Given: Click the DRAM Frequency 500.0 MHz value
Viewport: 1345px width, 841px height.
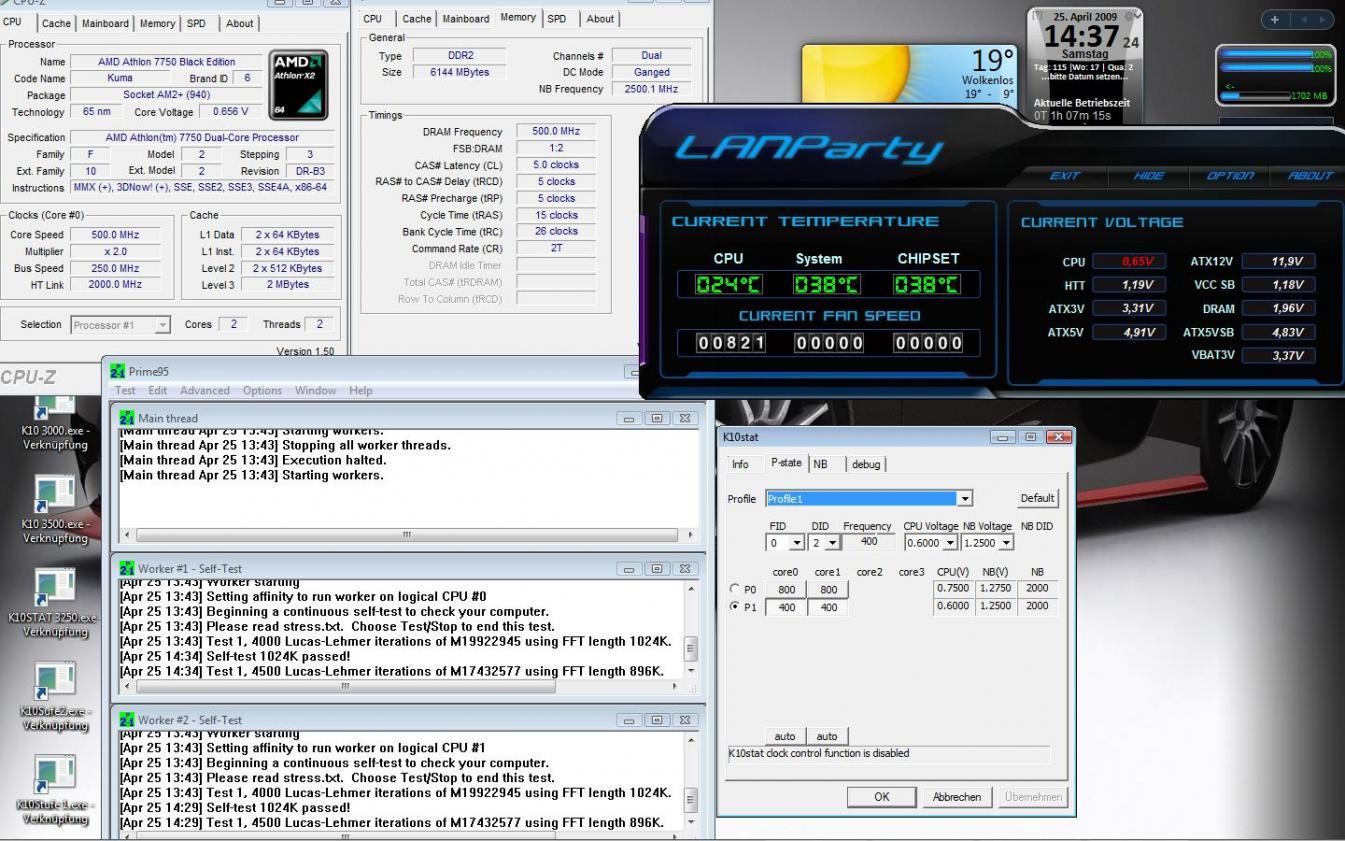Looking at the screenshot, I should pos(556,131).
